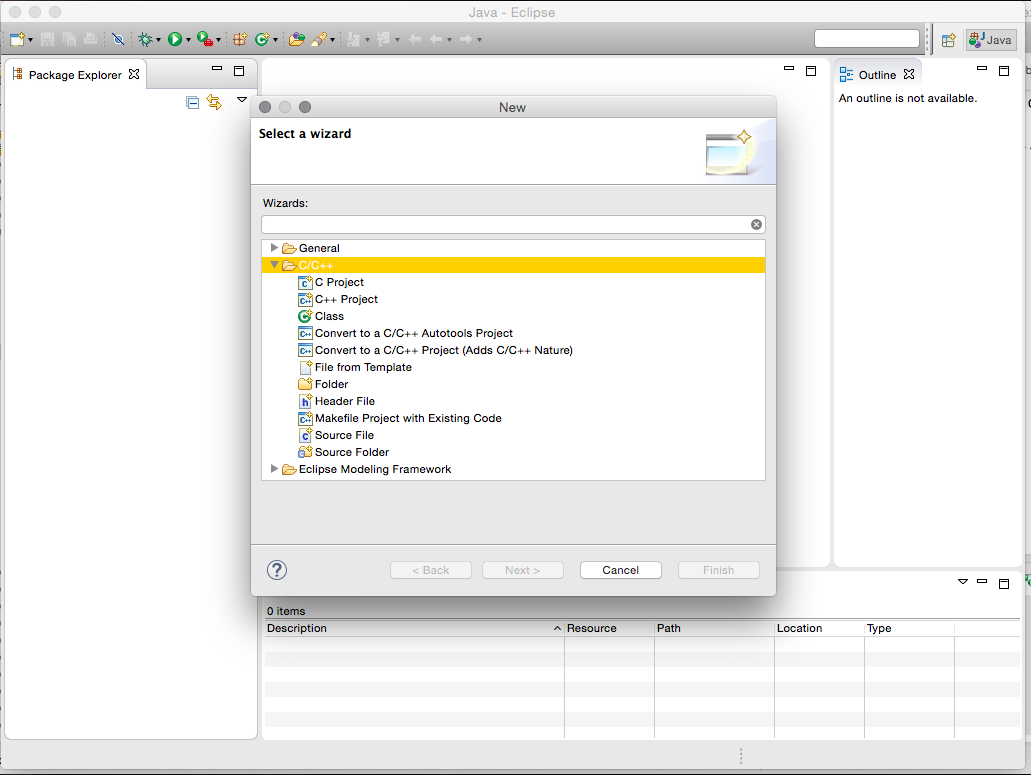
Task: Click the Open Perspective icon
Action: [948, 40]
